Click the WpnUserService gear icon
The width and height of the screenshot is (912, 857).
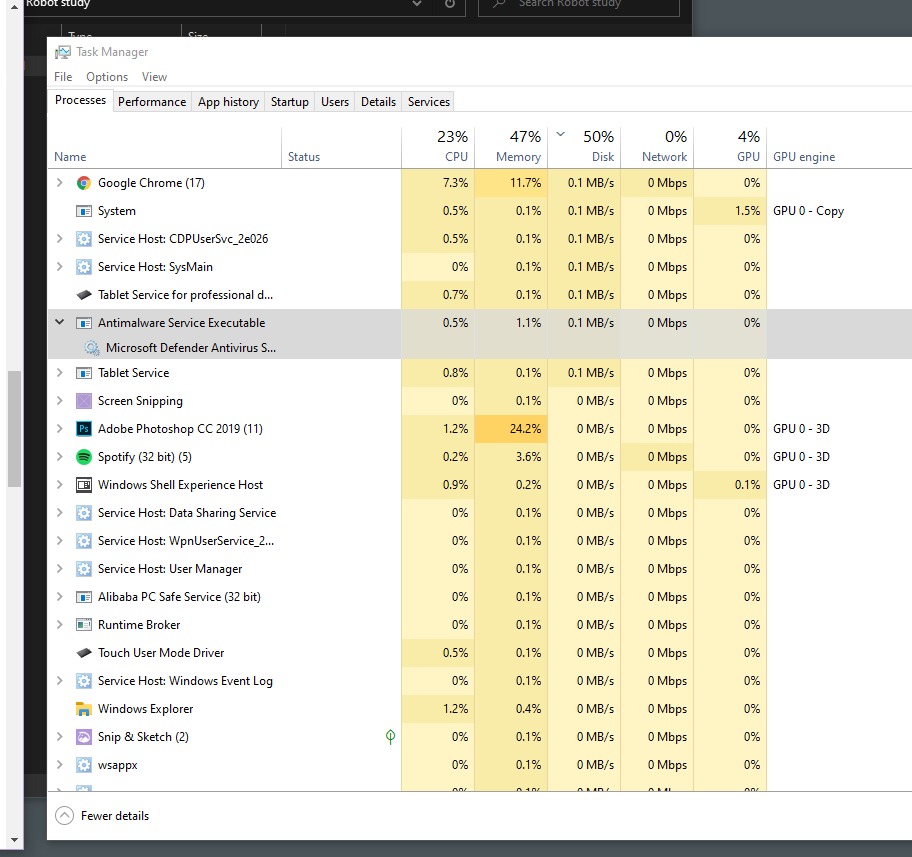[84, 541]
